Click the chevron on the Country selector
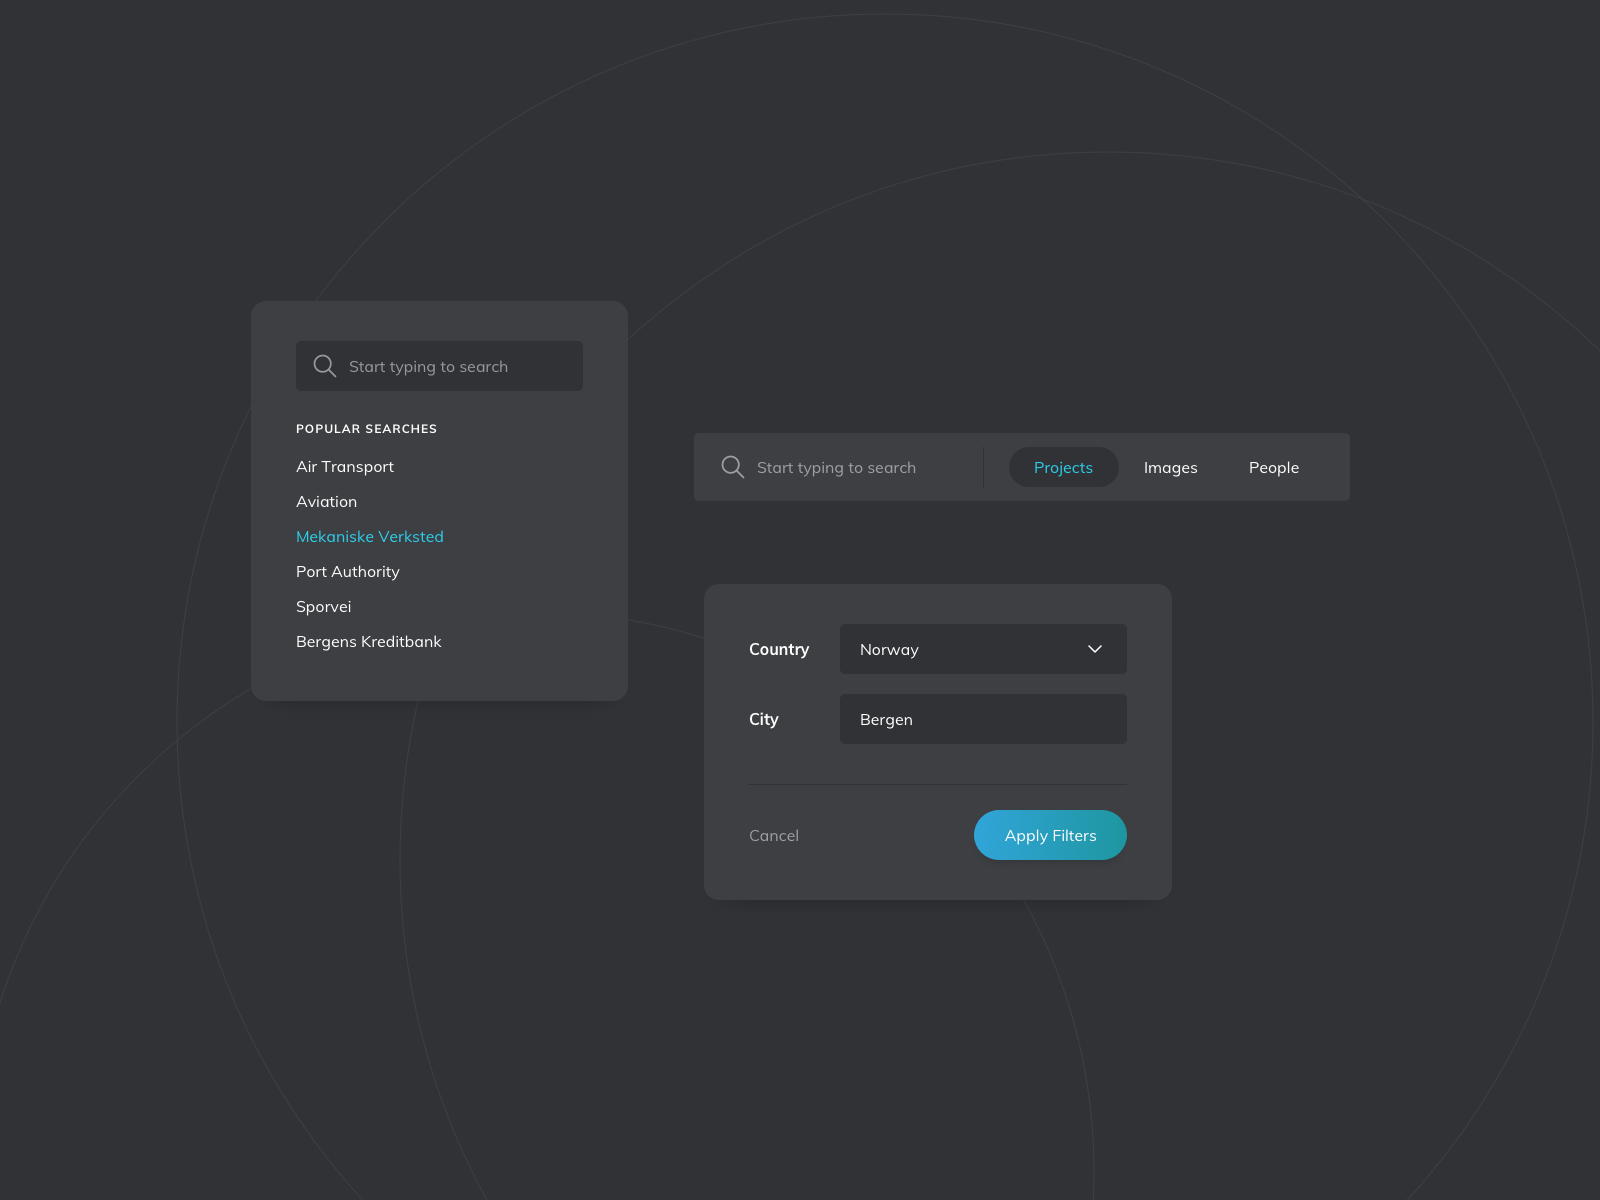The width and height of the screenshot is (1600, 1200). tap(1094, 649)
